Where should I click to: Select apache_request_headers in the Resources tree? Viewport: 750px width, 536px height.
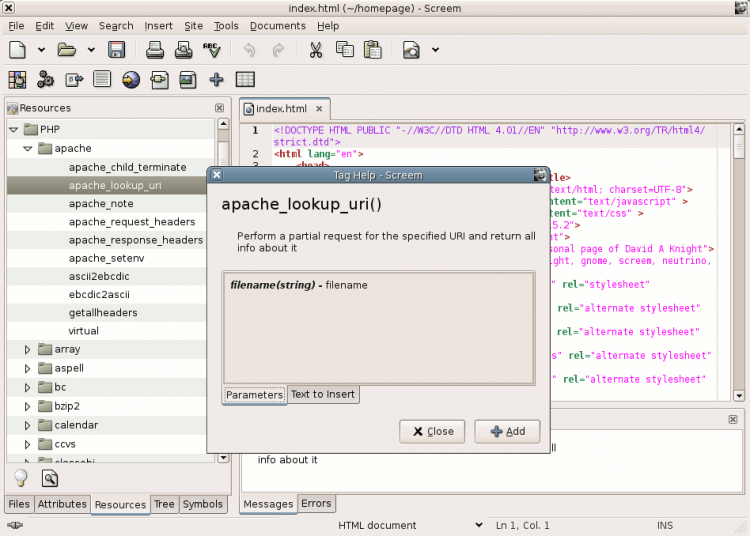pos(132,222)
